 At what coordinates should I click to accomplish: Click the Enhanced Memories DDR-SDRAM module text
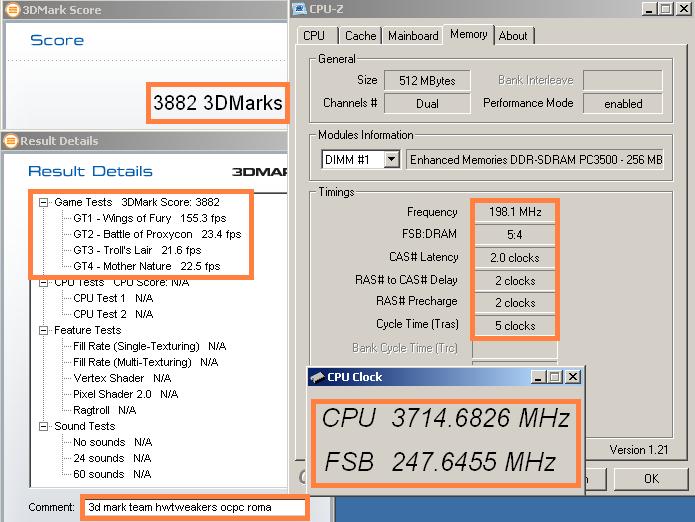[535, 160]
